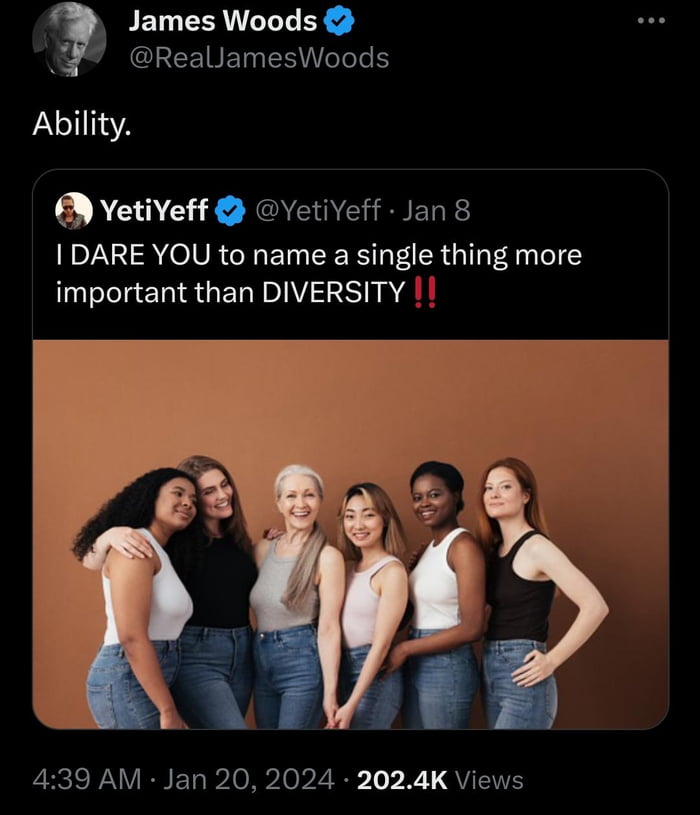Open the @YetiYeff handle in quoted tweet
Screen dimensions: 700x815
(x=318, y=211)
